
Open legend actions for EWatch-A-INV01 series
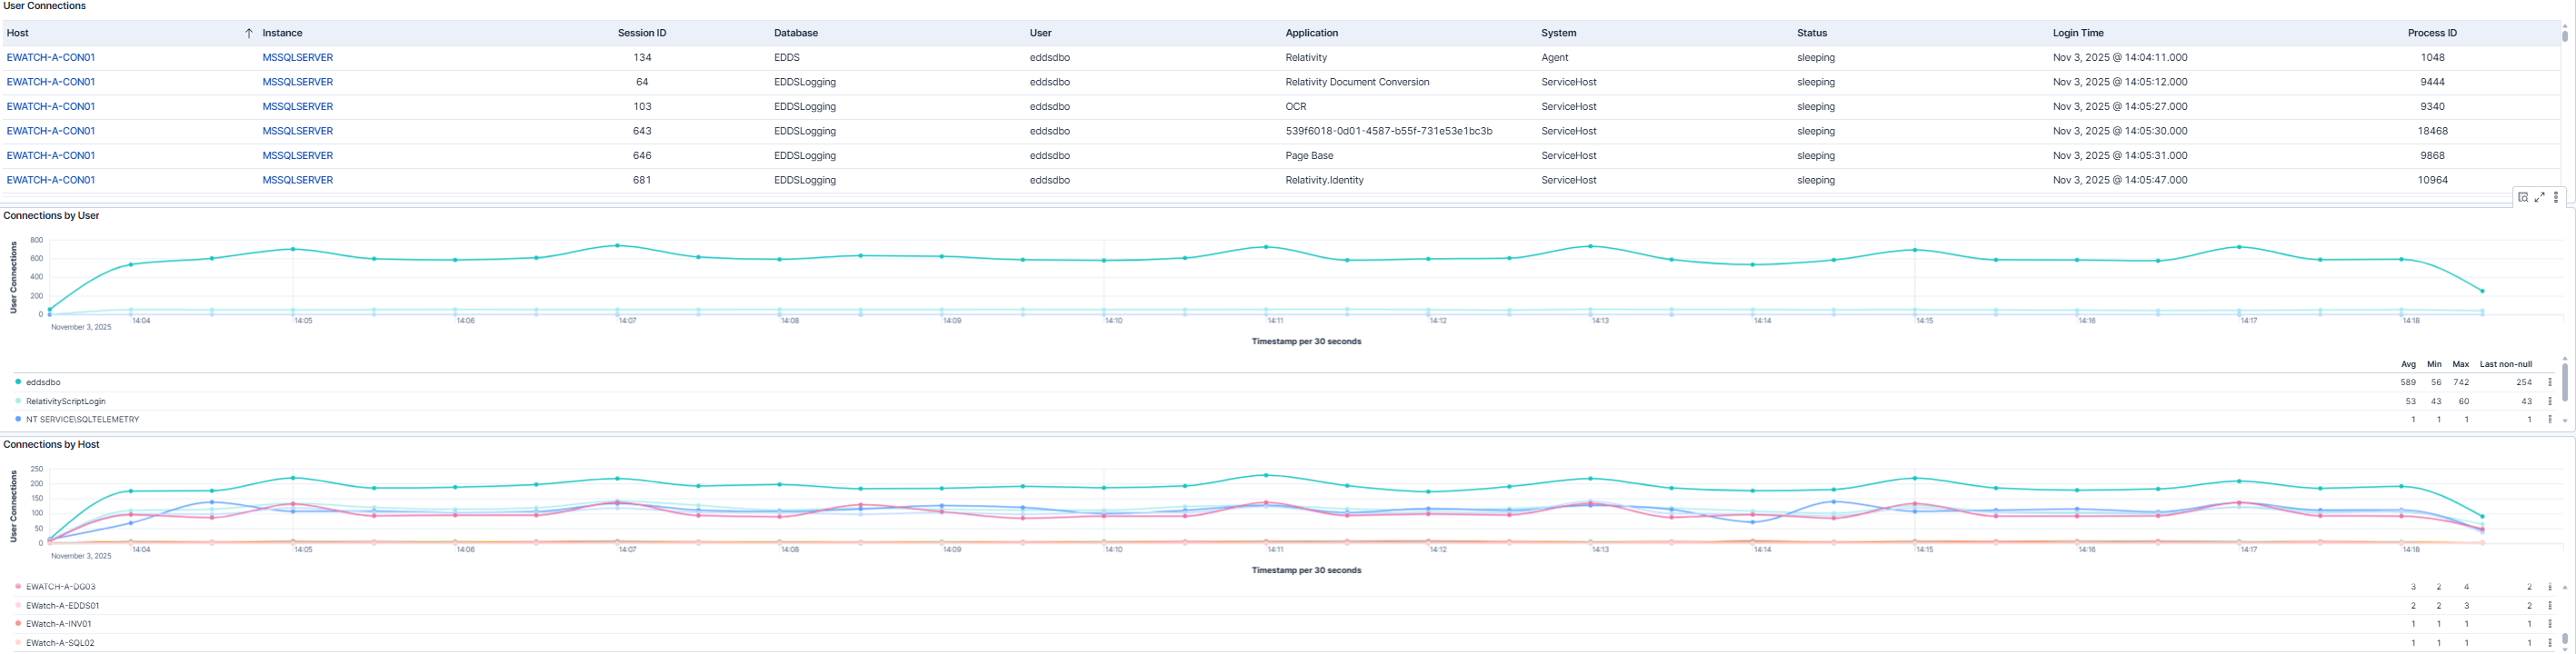(2550, 624)
